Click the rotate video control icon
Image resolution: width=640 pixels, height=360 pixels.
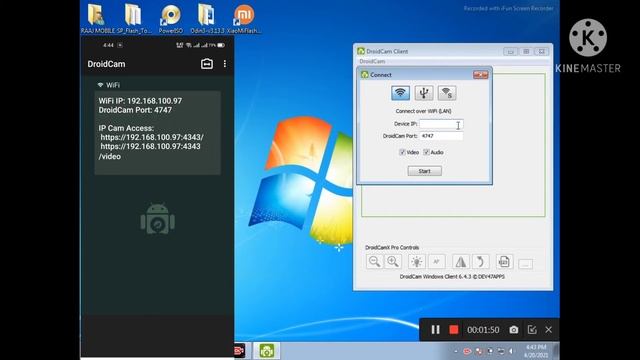481,262
